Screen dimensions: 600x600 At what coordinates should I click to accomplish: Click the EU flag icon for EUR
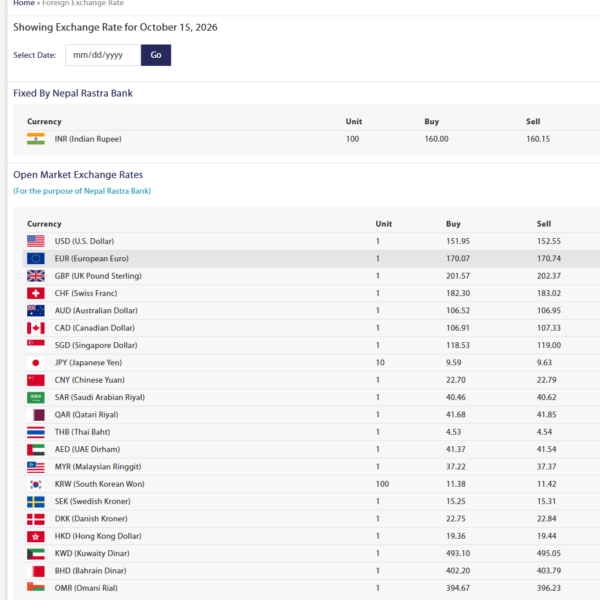click(36, 259)
